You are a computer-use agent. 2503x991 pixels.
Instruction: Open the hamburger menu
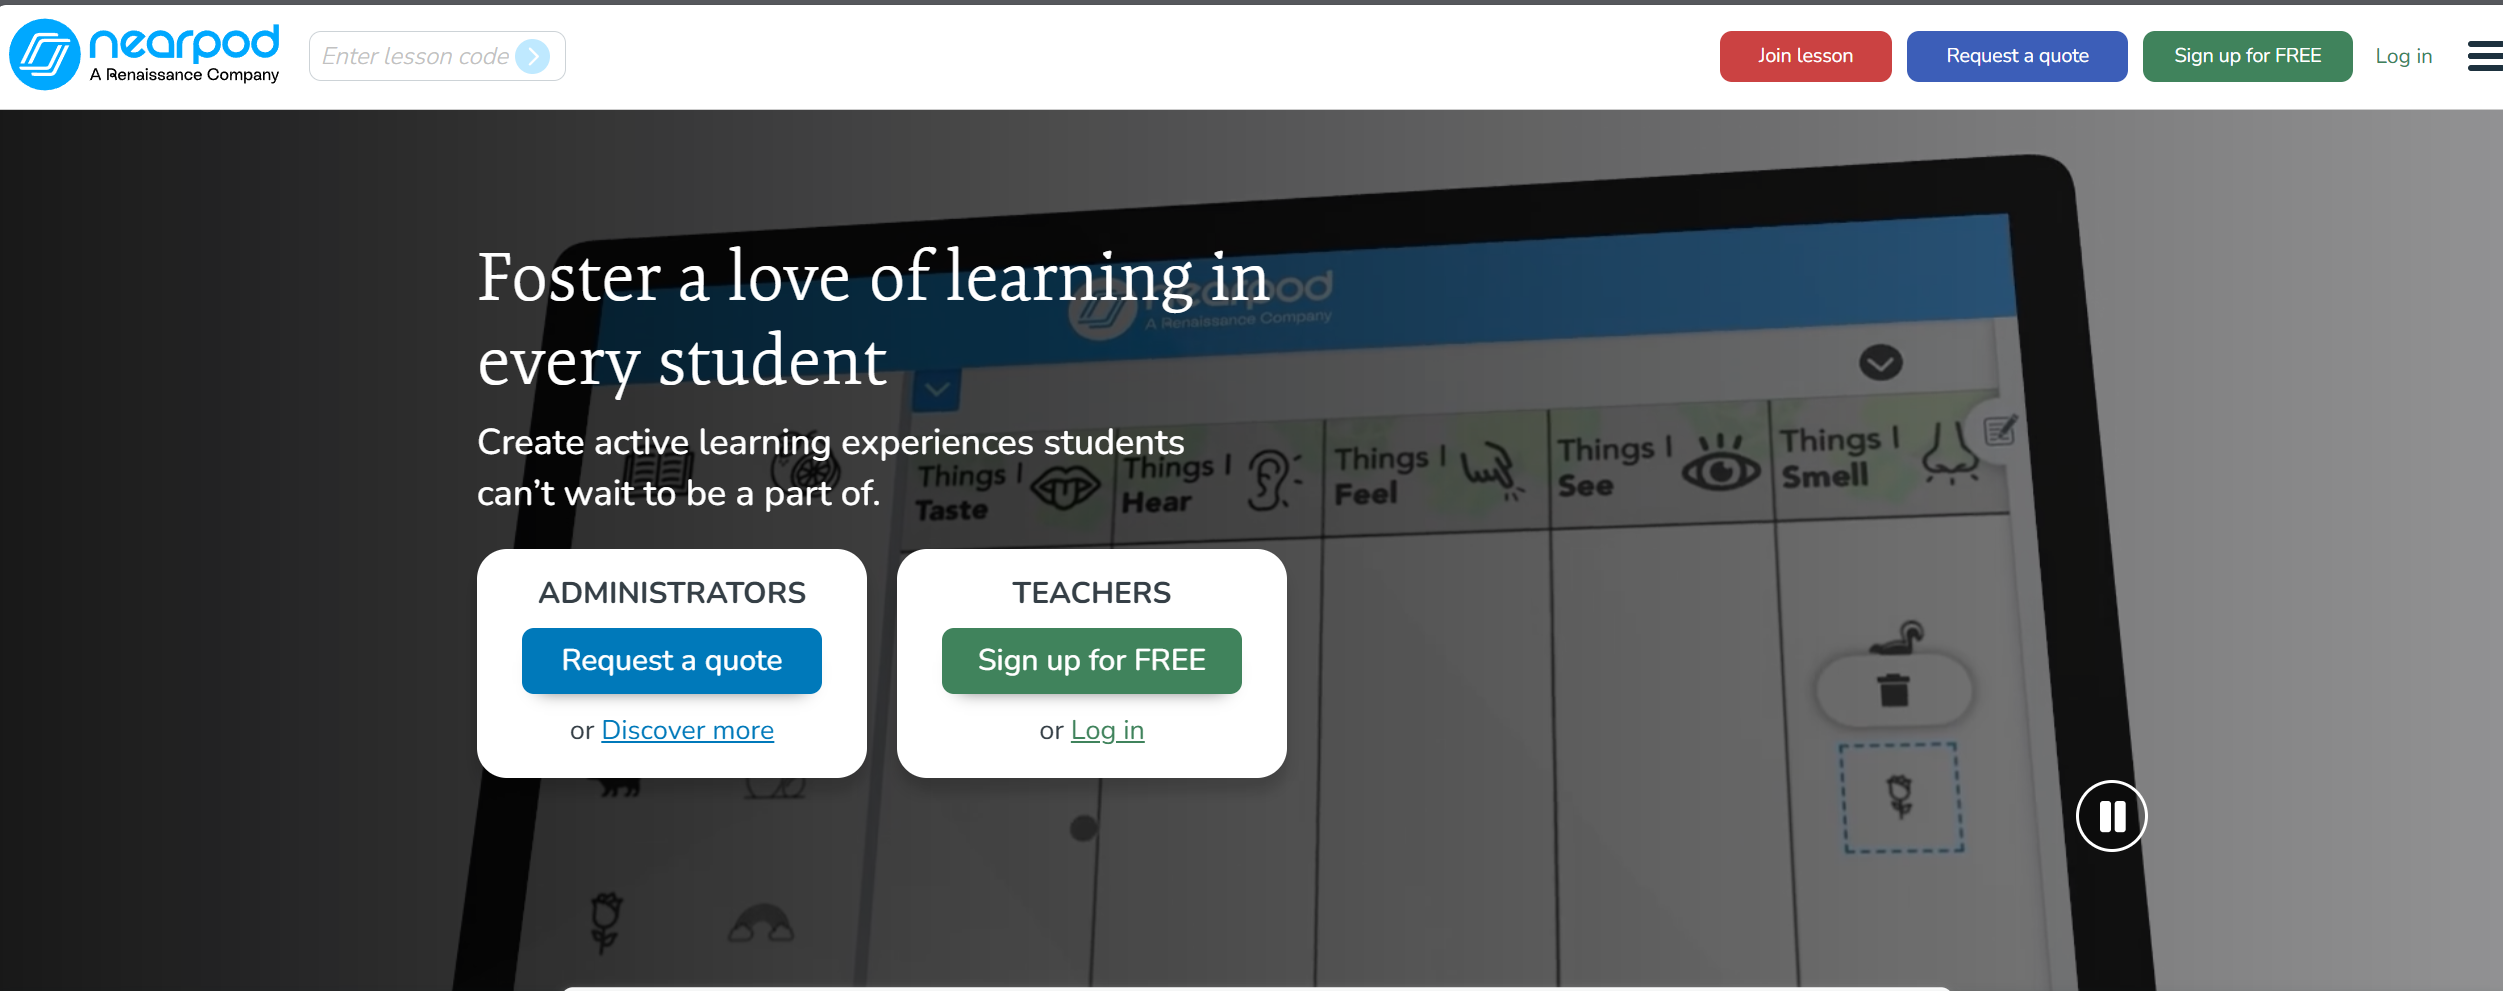tap(2484, 56)
